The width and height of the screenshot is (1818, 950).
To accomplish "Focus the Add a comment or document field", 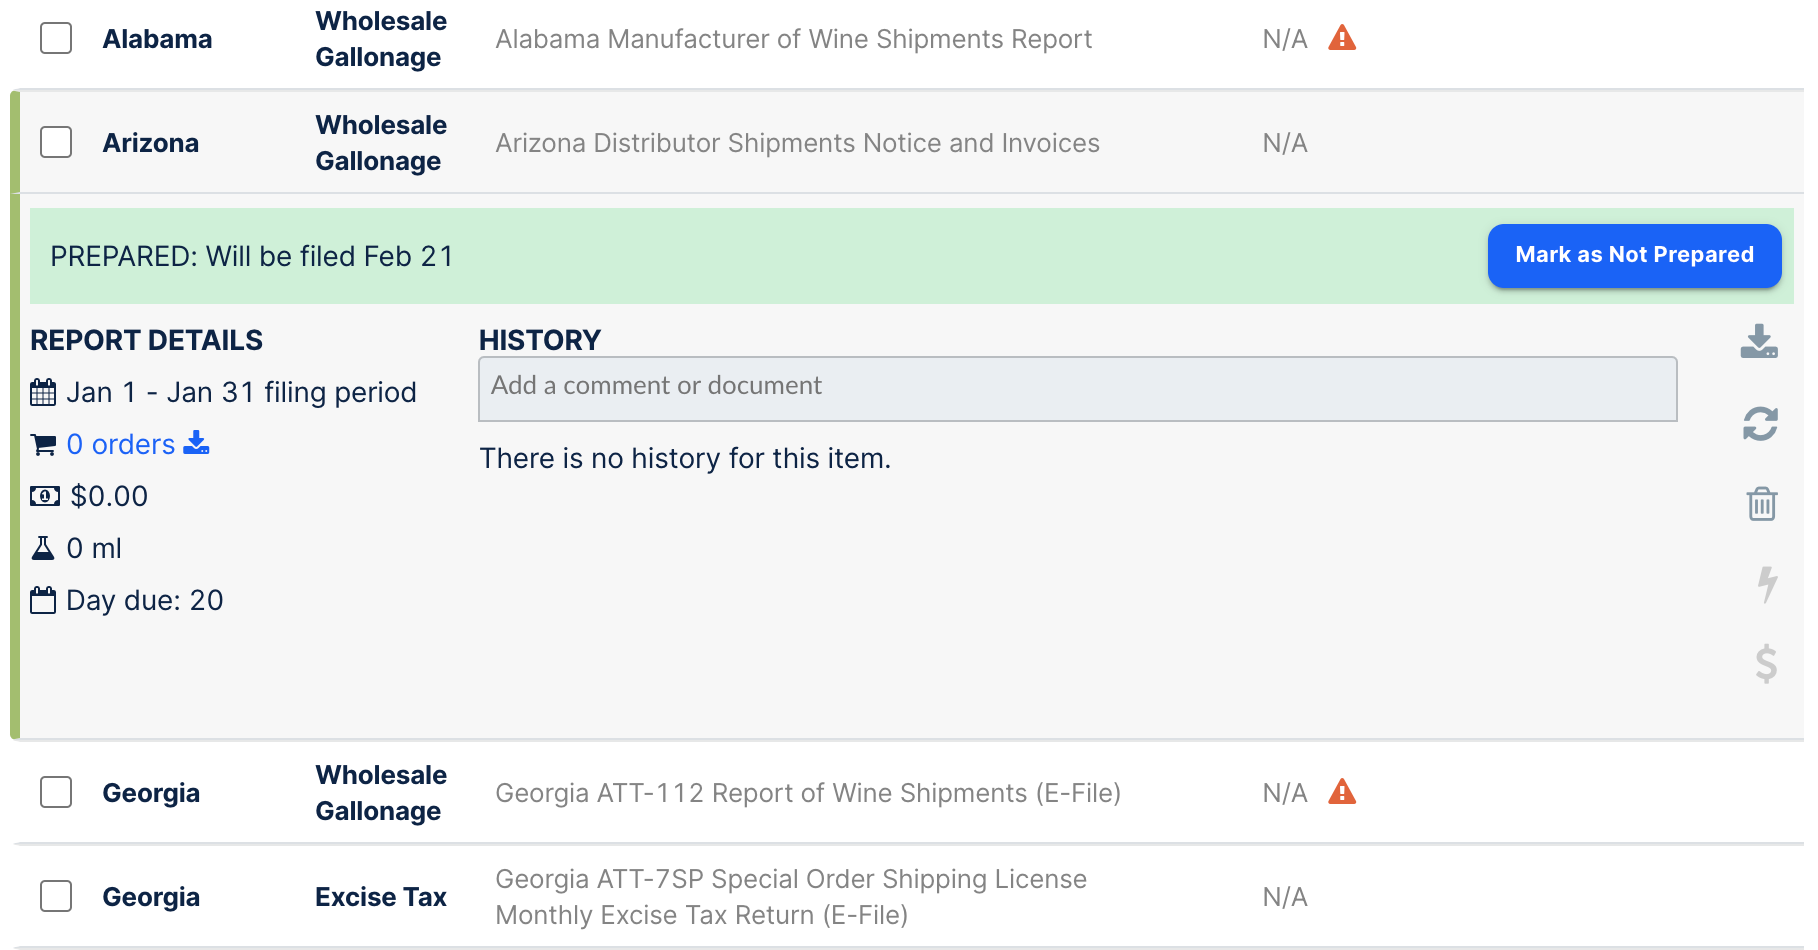I will tap(1077, 389).
